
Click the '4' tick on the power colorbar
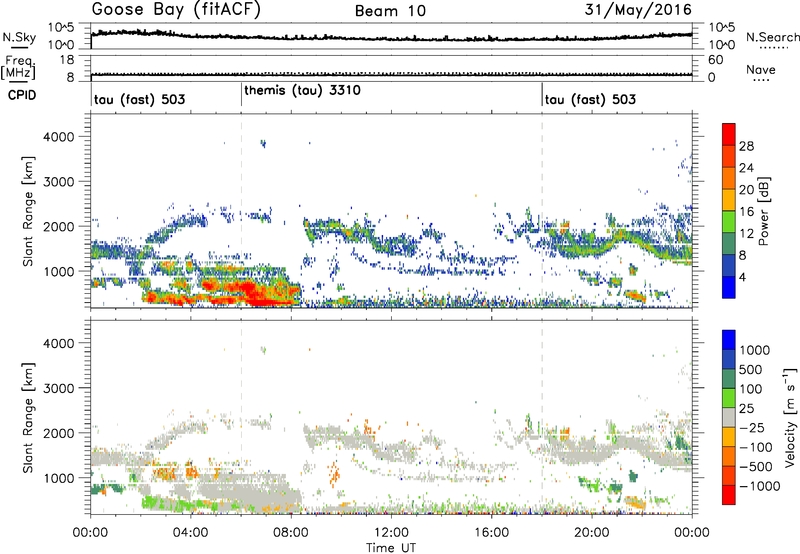[742, 278]
